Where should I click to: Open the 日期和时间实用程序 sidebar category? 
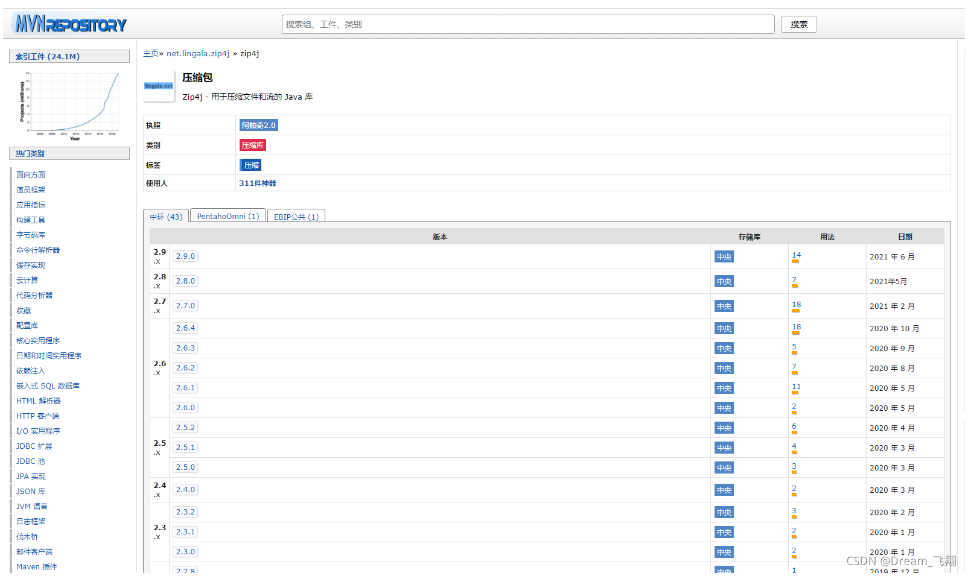(49, 356)
